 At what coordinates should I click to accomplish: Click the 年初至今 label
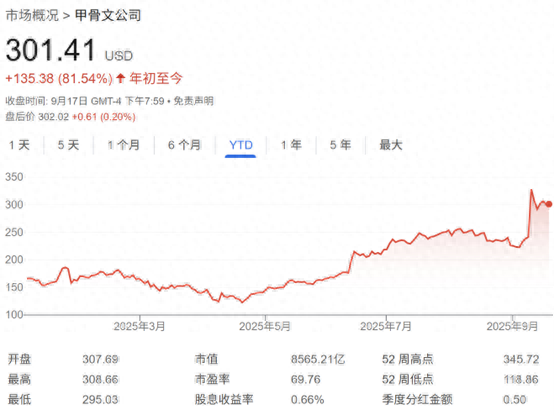click(x=156, y=78)
